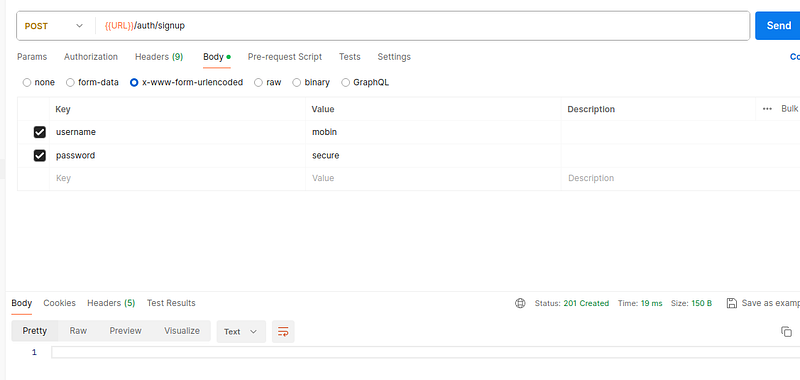Select the binary body type
Image resolution: width=800 pixels, height=380 pixels.
(x=311, y=82)
